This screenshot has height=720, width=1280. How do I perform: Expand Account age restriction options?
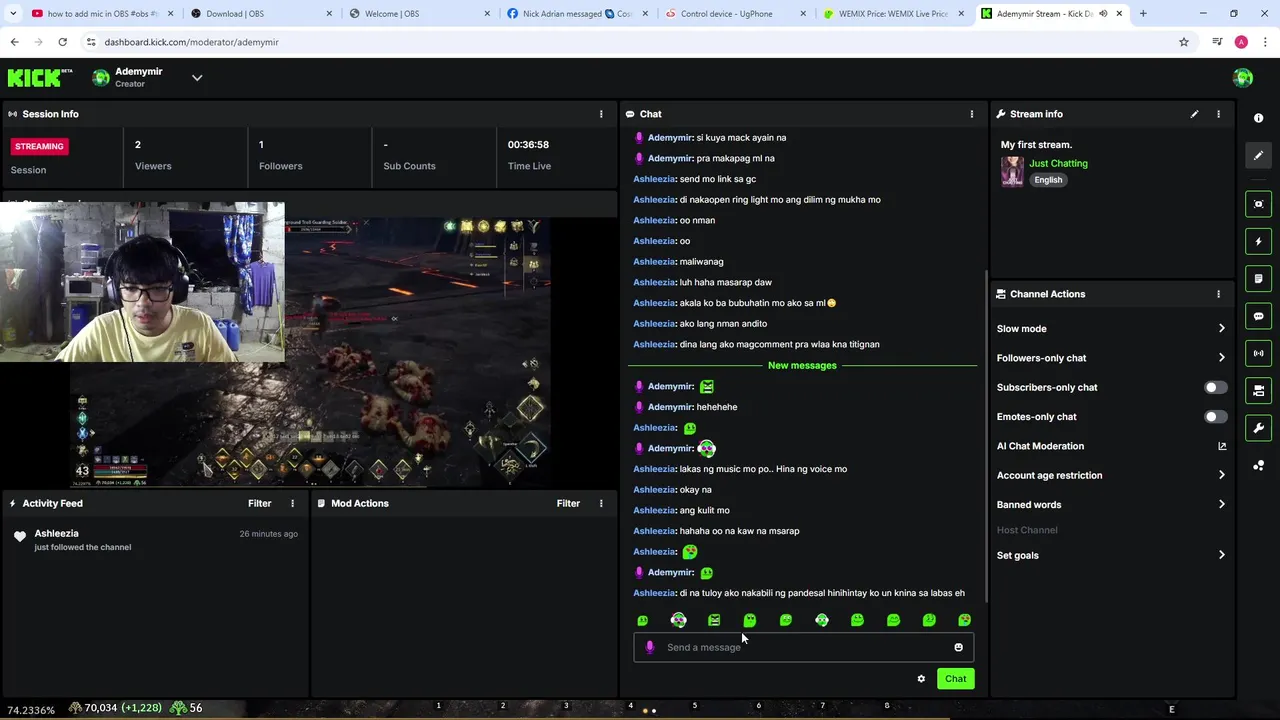click(1110, 476)
